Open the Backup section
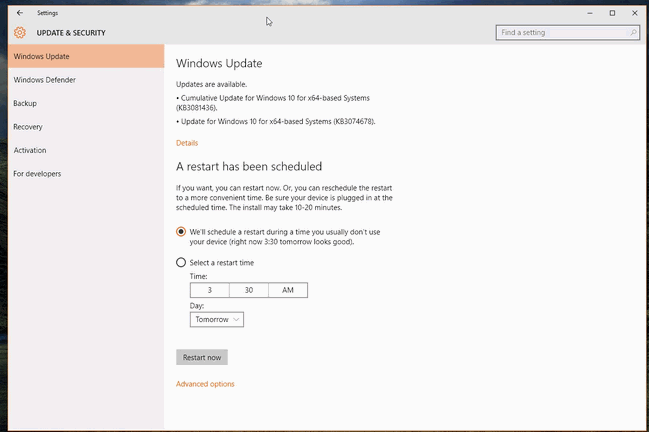This screenshot has height=432, width=649. 86,103
